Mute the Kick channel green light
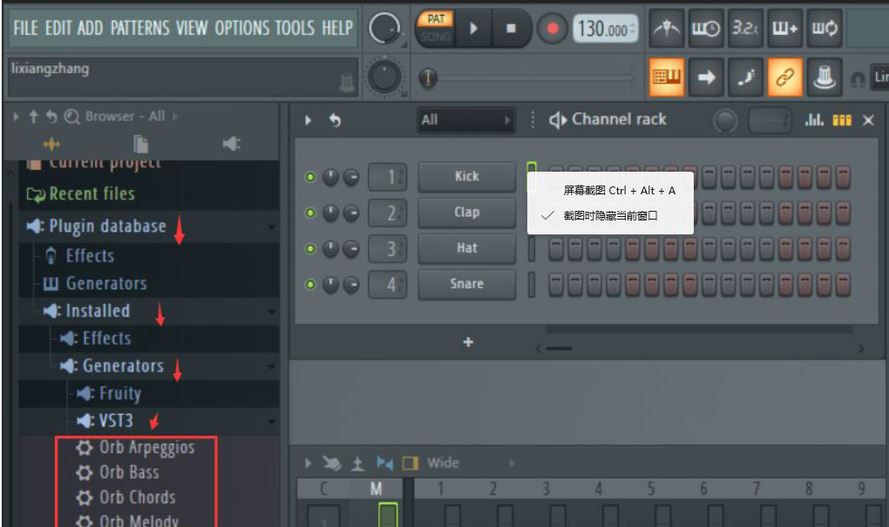Viewport: 889px width, 527px height. (x=310, y=177)
